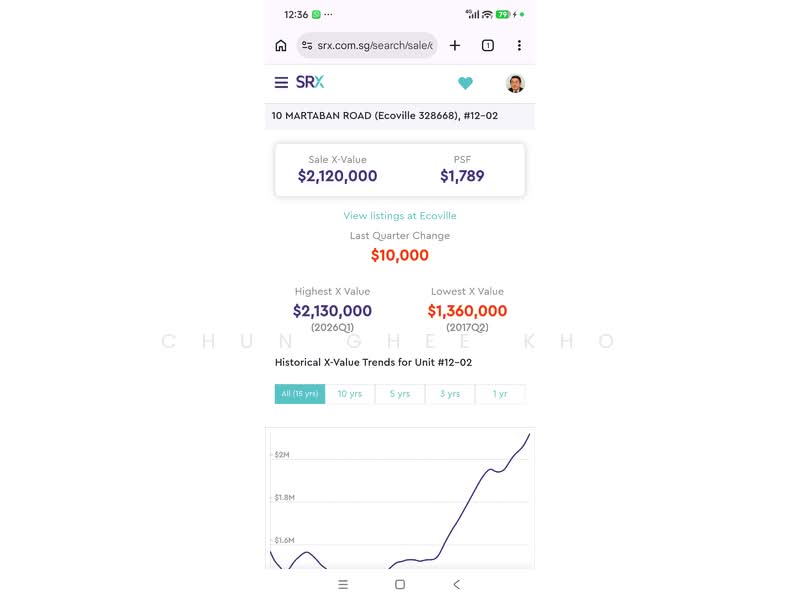Image resolution: width=800 pixels, height=600 pixels.
Task: Open a new browser tab
Action: 455,45
